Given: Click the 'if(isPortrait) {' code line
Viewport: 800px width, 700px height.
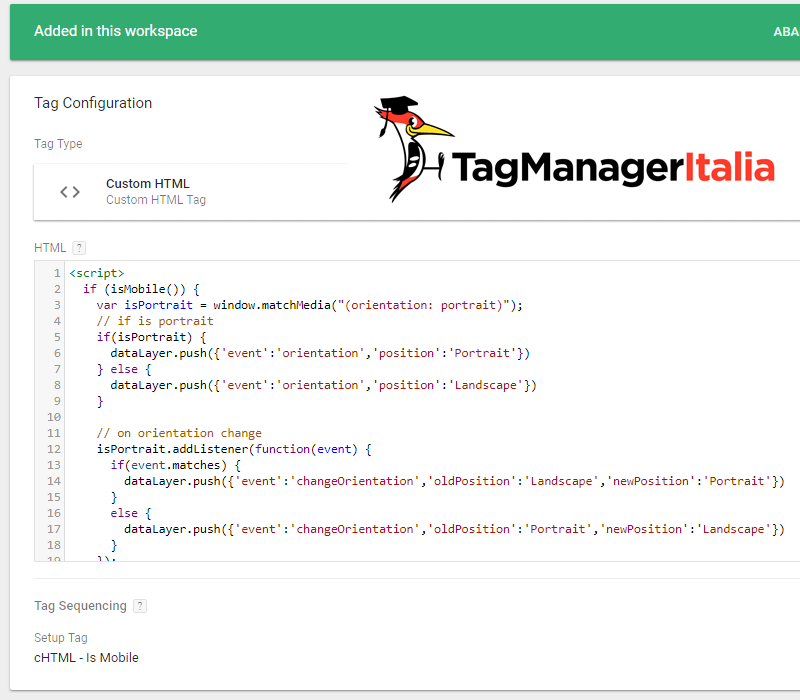Looking at the screenshot, I should [x=152, y=337].
